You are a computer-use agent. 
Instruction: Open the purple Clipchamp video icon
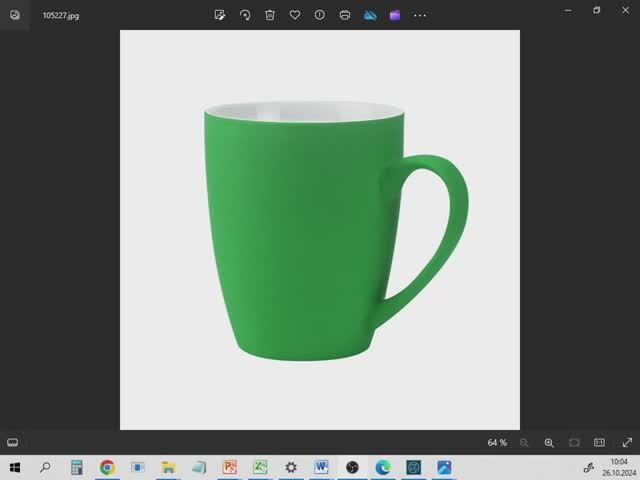(395, 15)
